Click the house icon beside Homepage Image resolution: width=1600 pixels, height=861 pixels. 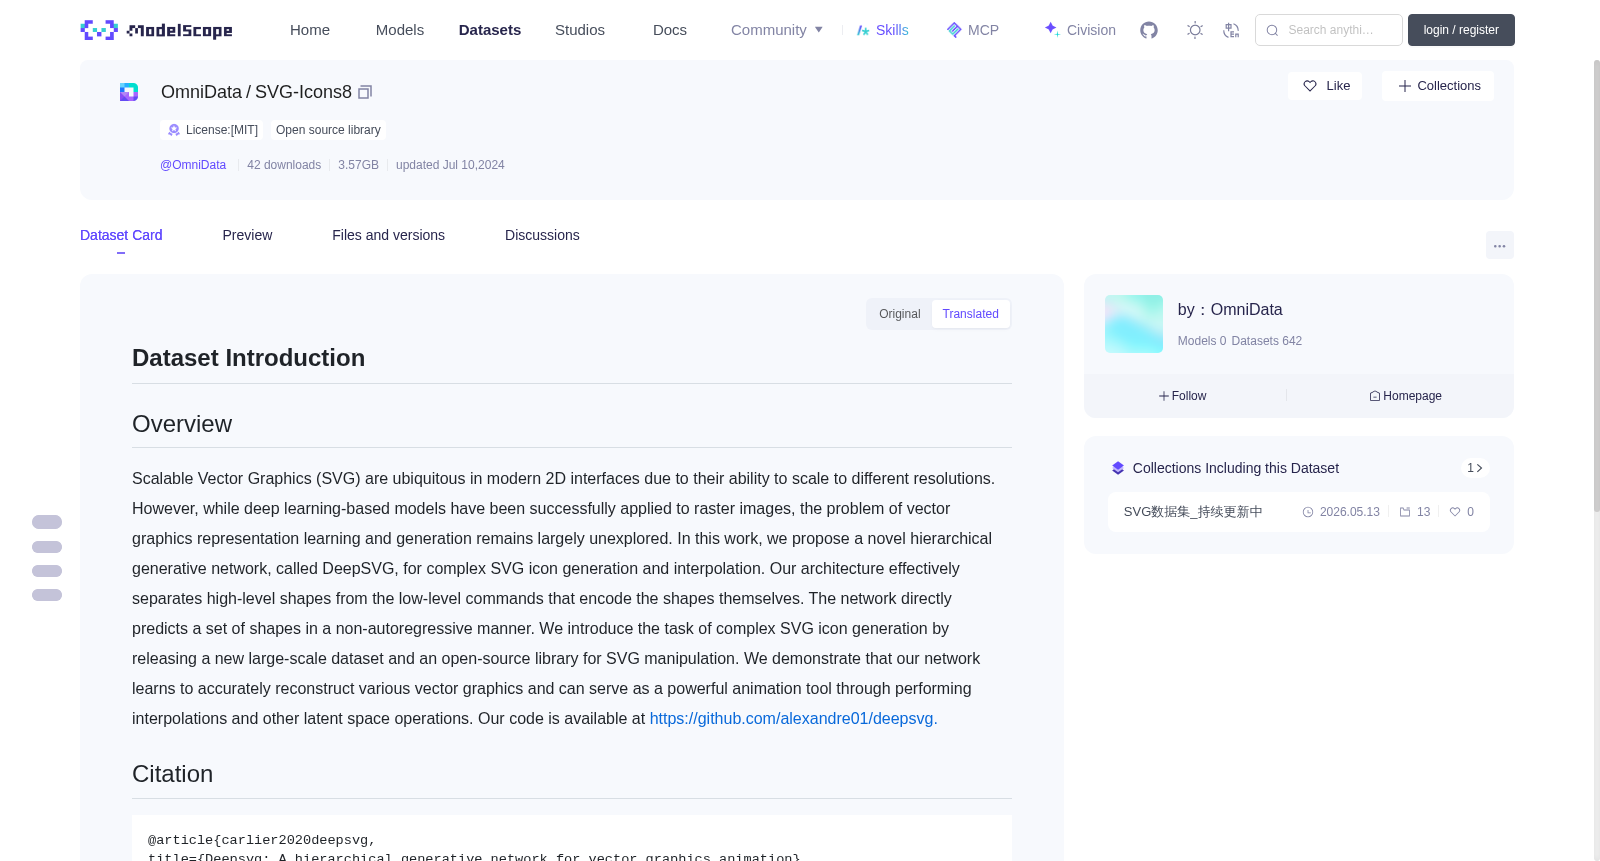1375,396
